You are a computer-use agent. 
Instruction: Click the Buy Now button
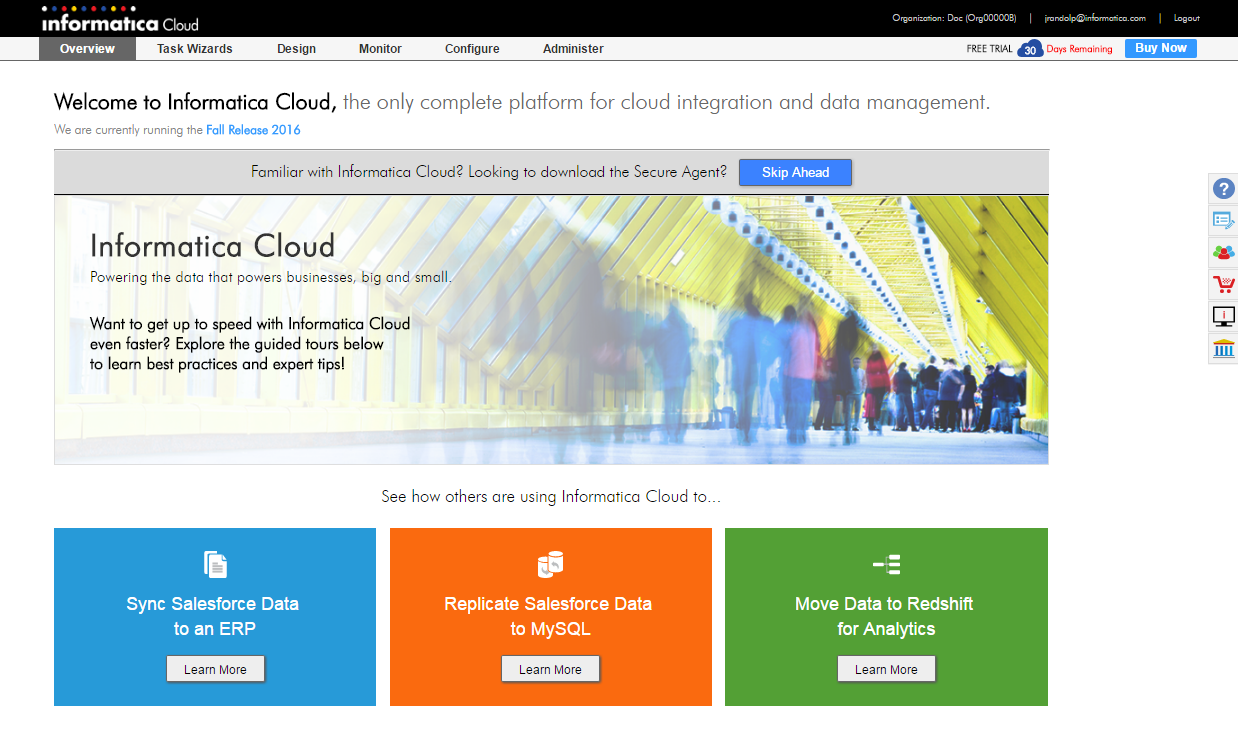pos(1160,48)
